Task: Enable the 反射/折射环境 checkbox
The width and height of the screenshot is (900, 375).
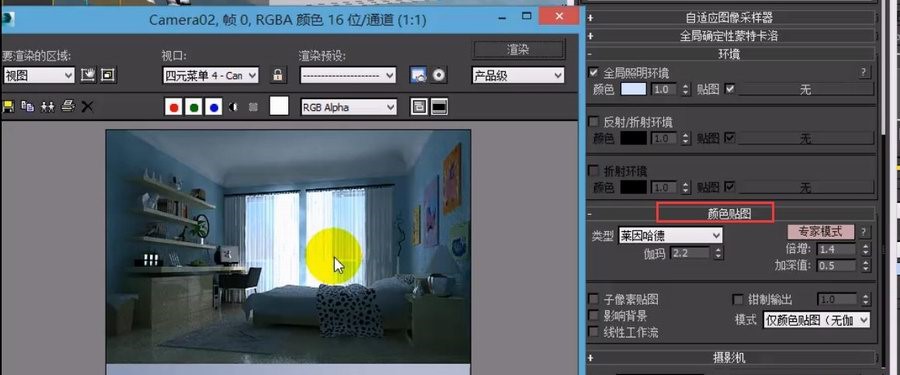Action: 594,122
